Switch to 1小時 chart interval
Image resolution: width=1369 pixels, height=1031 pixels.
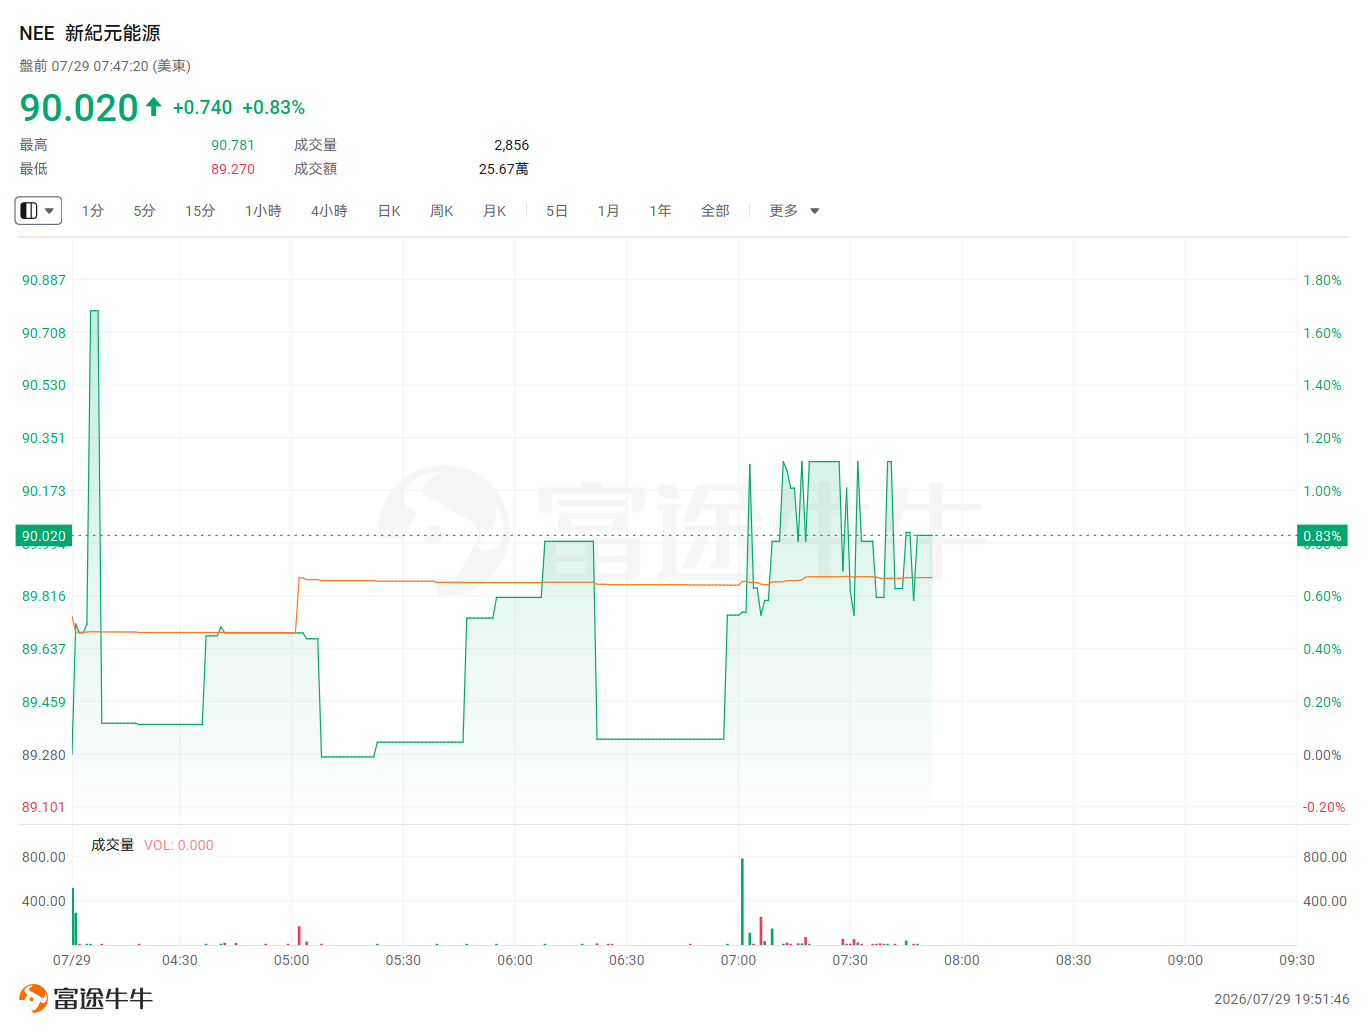pyautogui.click(x=263, y=211)
